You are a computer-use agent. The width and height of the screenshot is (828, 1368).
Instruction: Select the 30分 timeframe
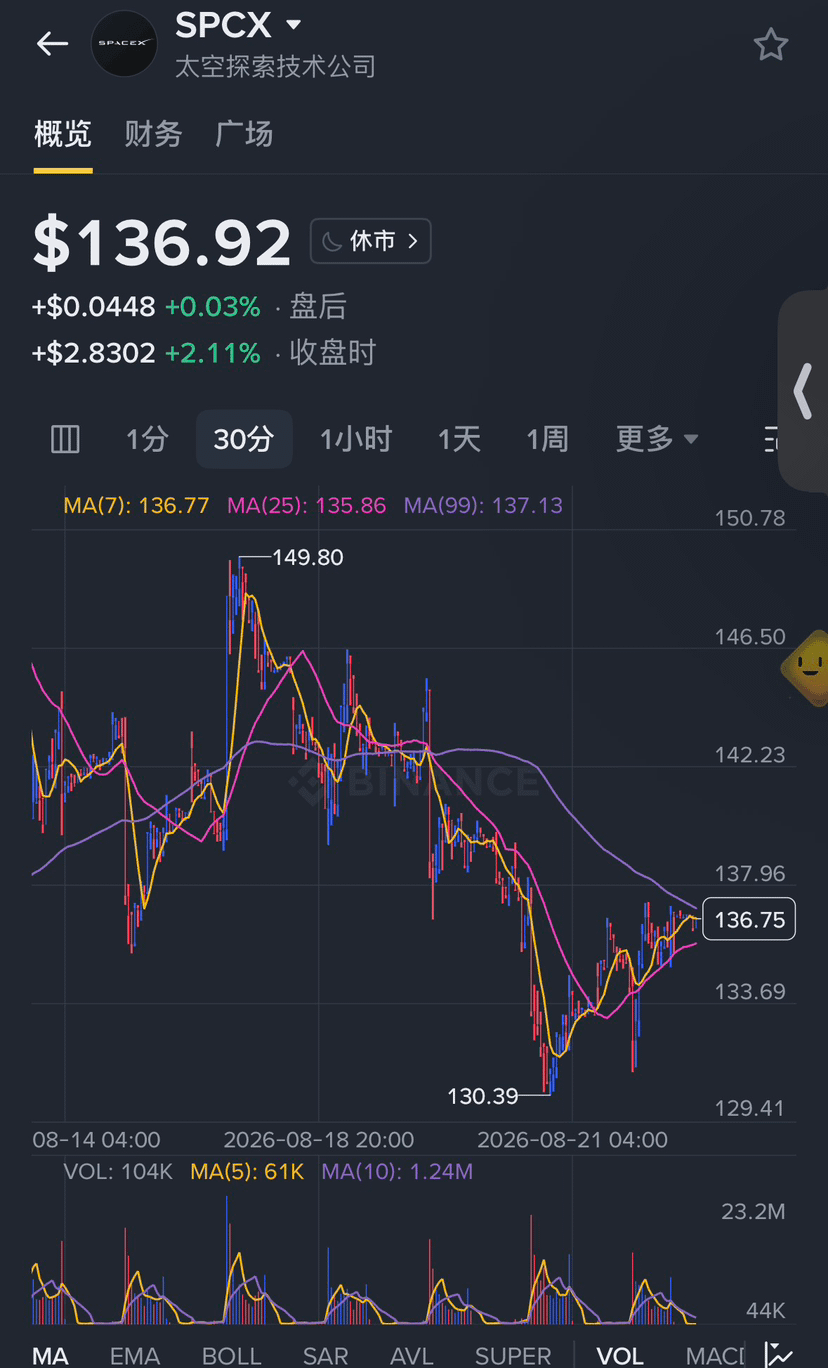point(244,439)
